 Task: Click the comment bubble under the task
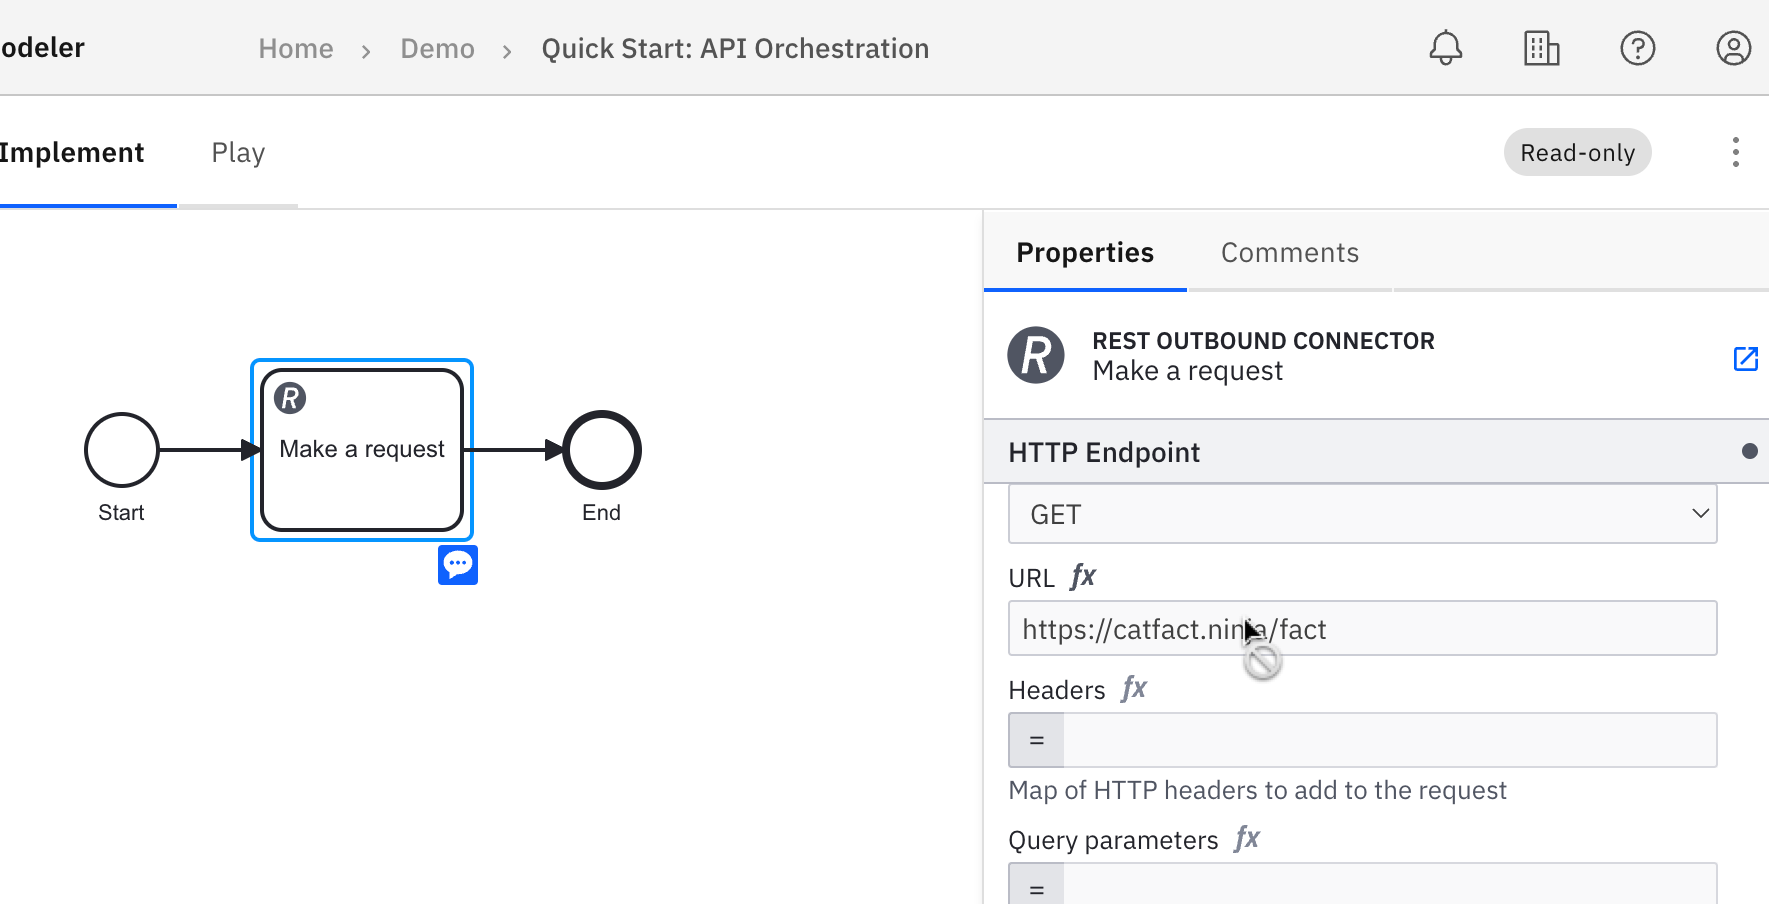[x=458, y=565]
